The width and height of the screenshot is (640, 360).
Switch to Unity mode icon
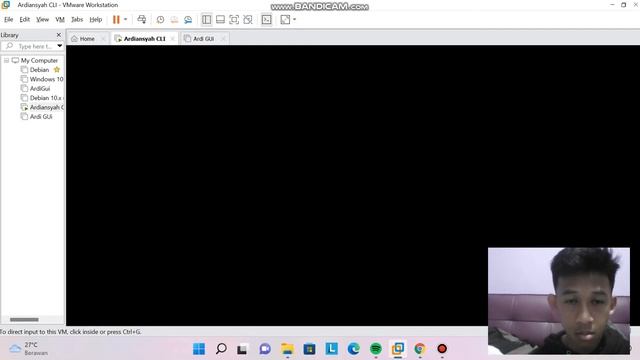[x=248, y=20]
